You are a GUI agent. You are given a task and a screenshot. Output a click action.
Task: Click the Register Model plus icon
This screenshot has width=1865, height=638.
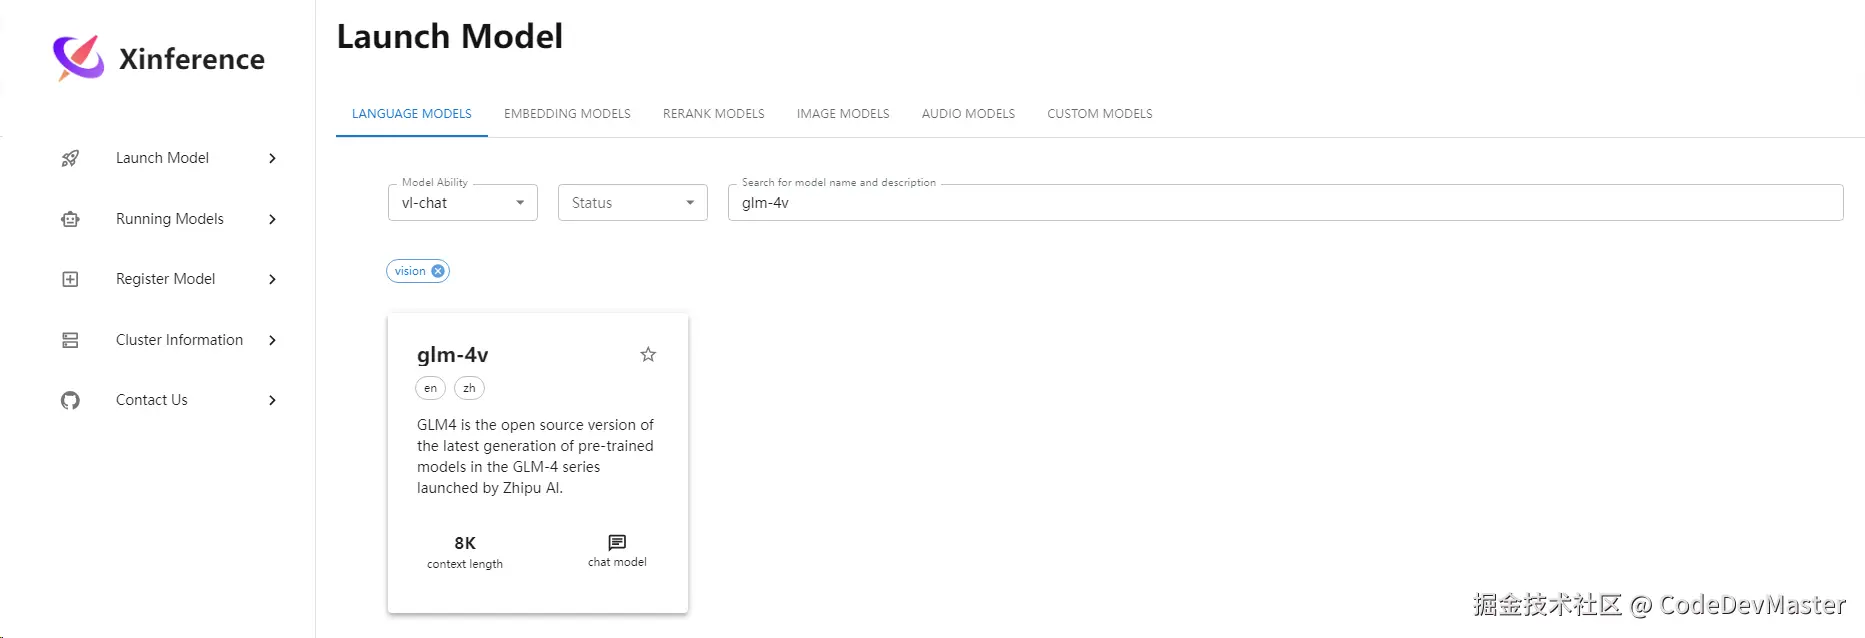pyautogui.click(x=70, y=279)
